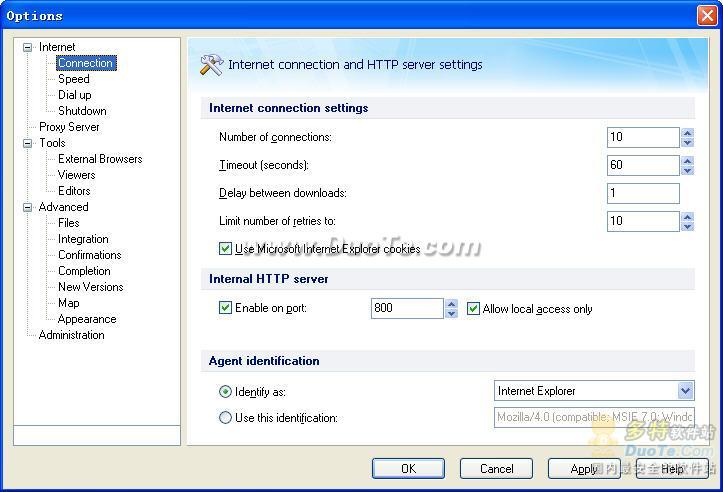
Task: Click the Number of connections field
Action: (x=643, y=137)
